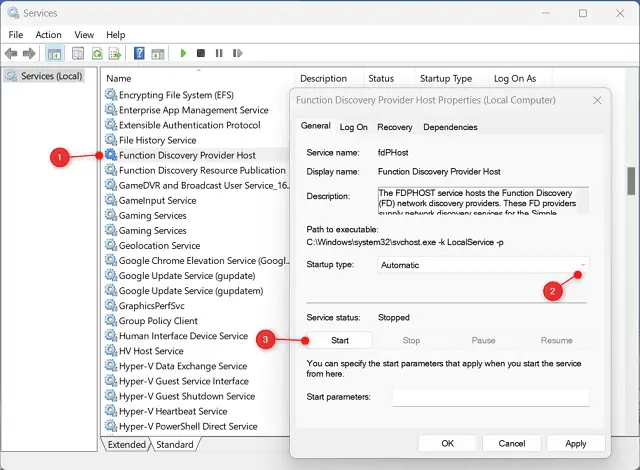This screenshot has width=640, height=470.
Task: Select the Standard tab at the bottom
Action: click(x=174, y=444)
